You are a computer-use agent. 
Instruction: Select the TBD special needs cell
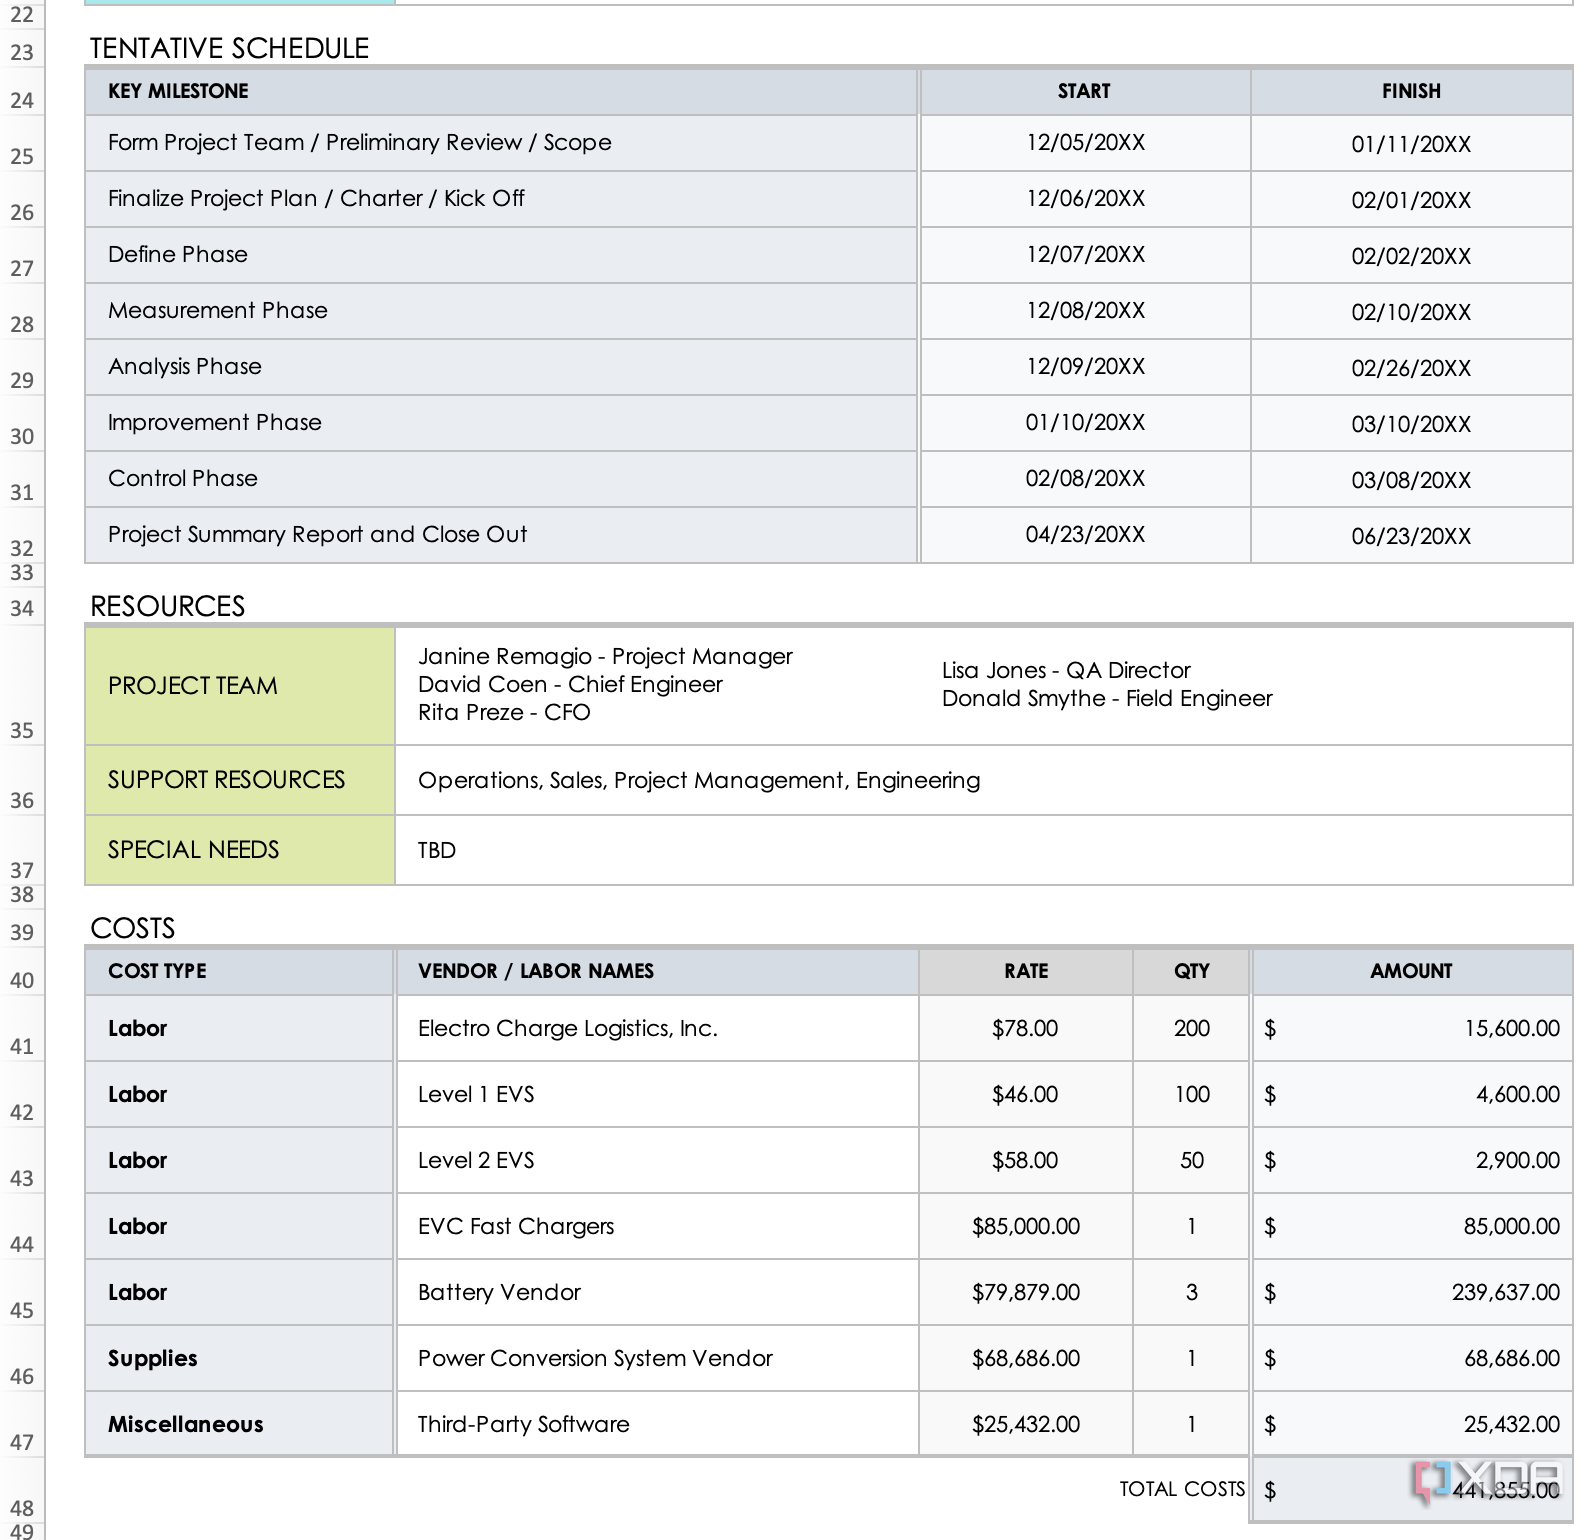tap(984, 850)
